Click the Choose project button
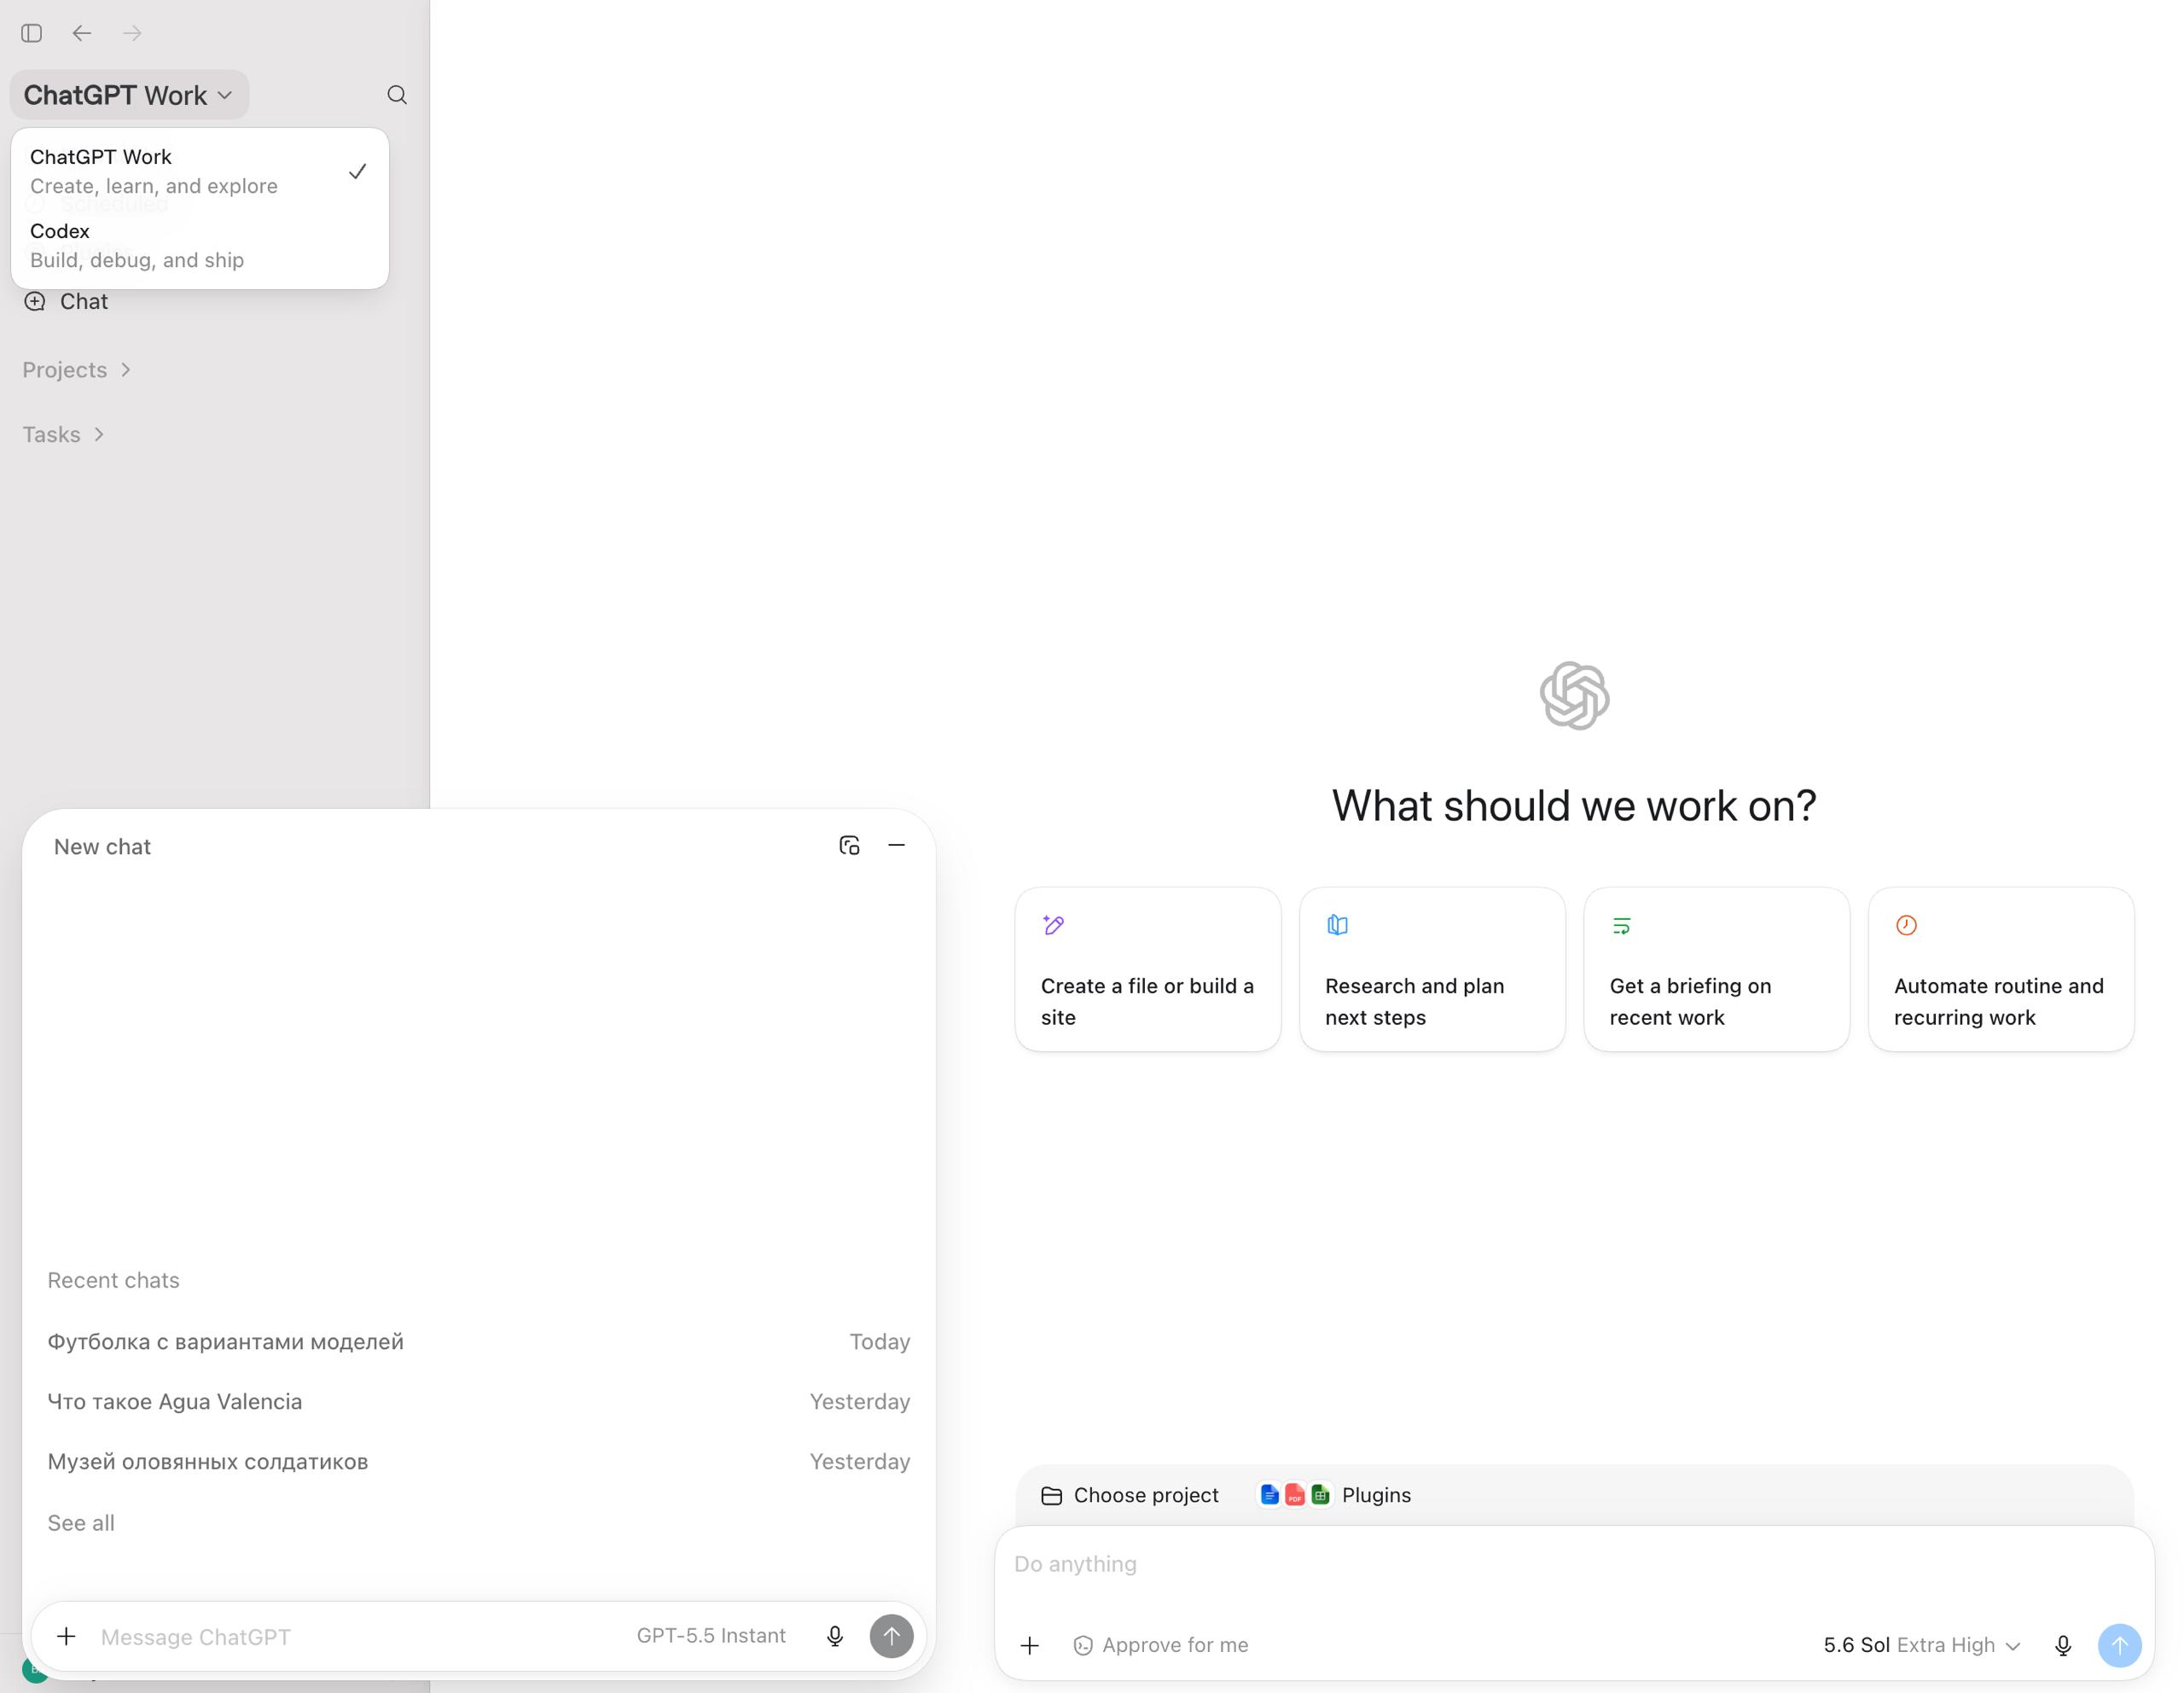This screenshot has width=2184, height=1693. click(x=1130, y=1495)
